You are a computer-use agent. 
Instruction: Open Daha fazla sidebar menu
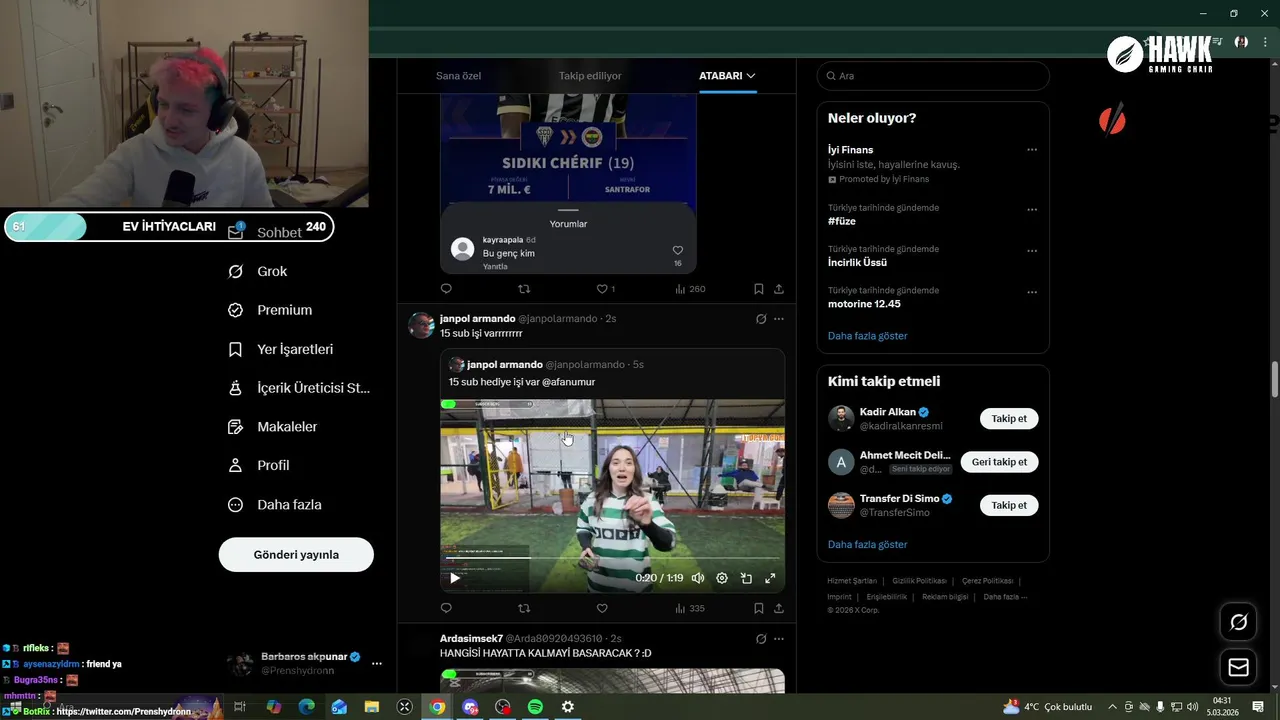[x=275, y=505]
